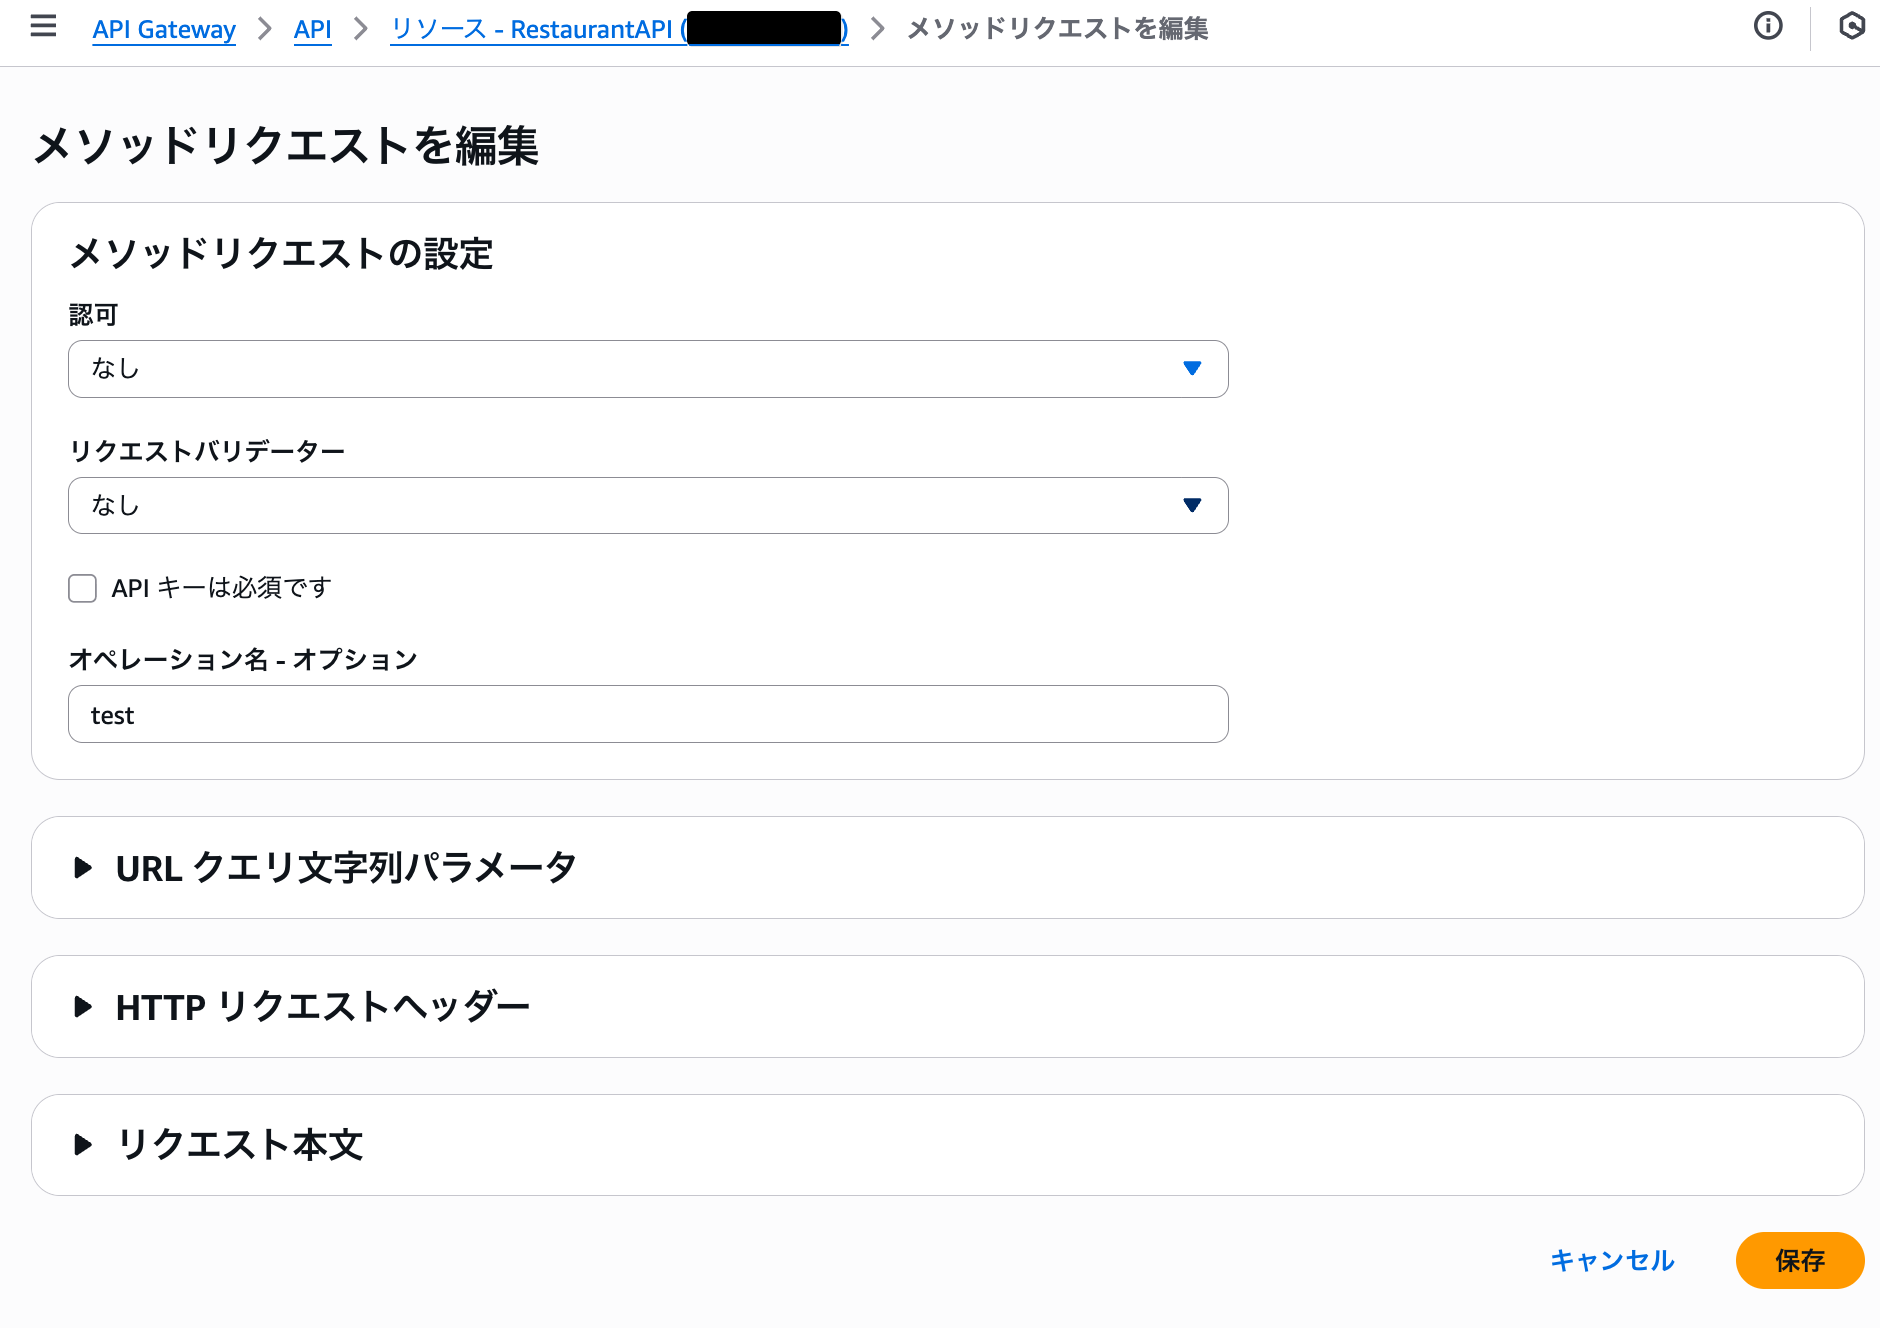
Task: Click the disclosure triangle beside リクエスト本文
Action: 82,1145
